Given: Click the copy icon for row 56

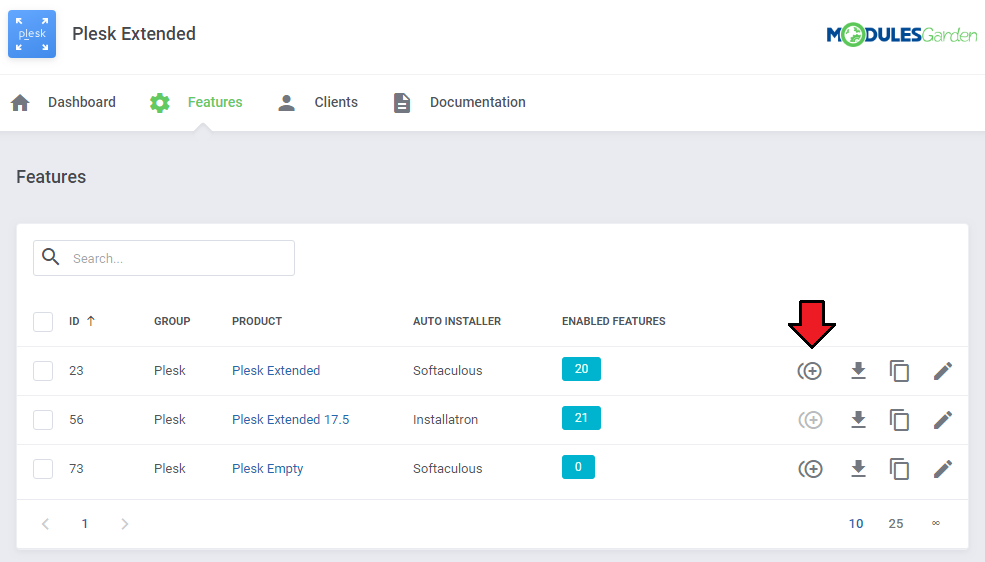Looking at the screenshot, I should (x=900, y=420).
